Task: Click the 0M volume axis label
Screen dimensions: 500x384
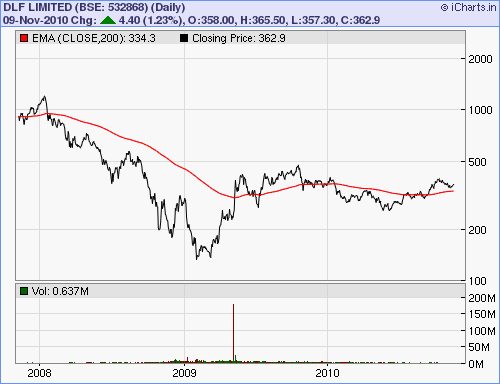Action: click(476, 364)
